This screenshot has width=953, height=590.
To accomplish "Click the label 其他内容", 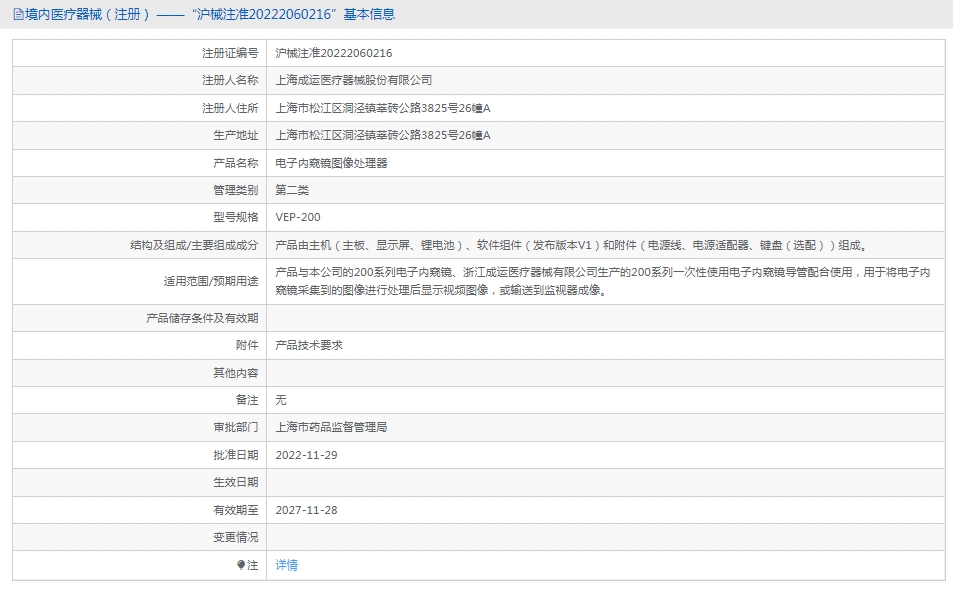I will [x=235, y=373].
